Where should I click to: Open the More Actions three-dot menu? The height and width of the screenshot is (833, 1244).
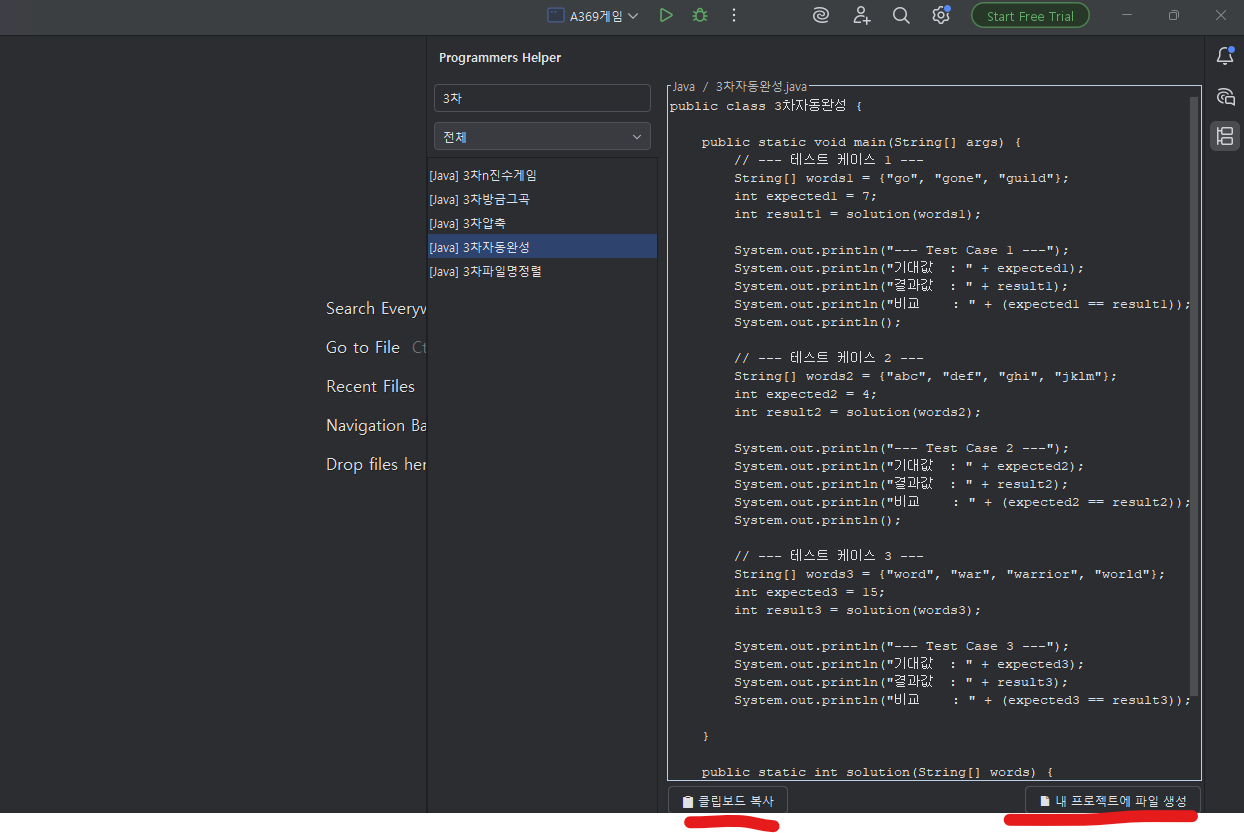click(734, 16)
